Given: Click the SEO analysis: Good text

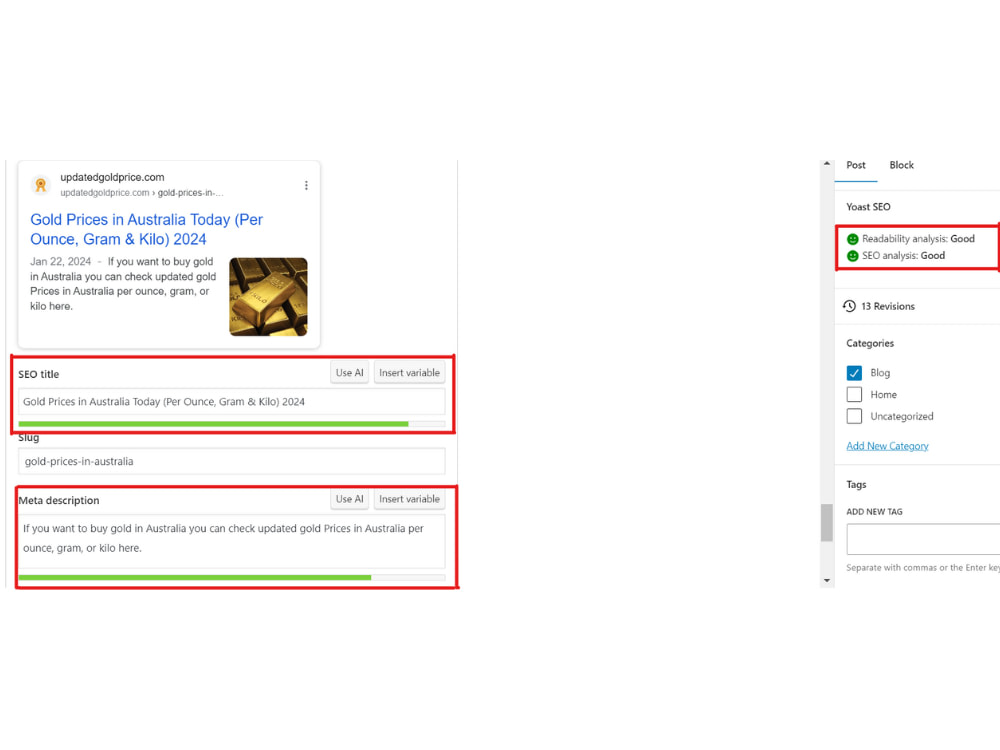Looking at the screenshot, I should [904, 256].
